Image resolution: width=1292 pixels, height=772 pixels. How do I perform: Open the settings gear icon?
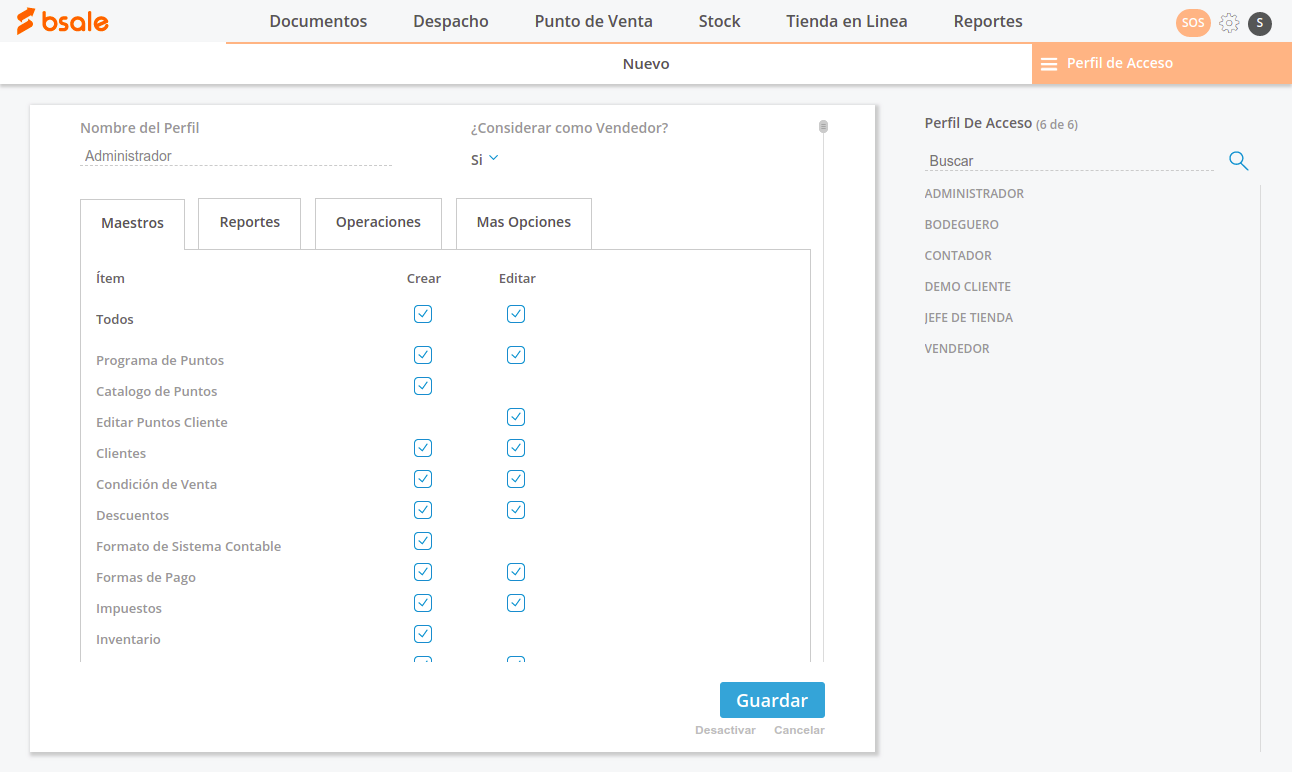point(1229,23)
